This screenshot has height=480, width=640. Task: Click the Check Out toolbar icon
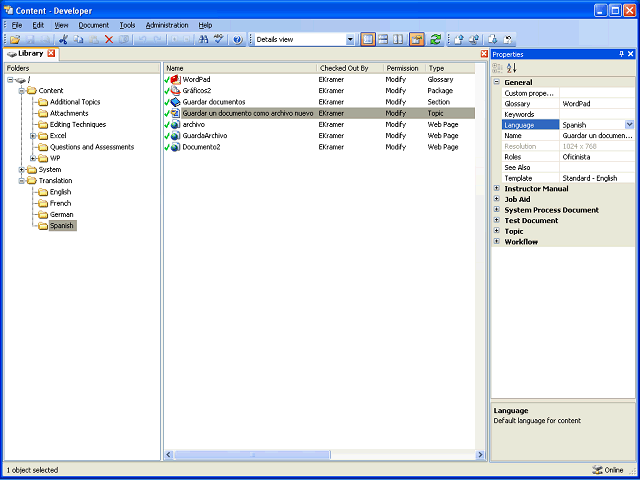point(493,40)
